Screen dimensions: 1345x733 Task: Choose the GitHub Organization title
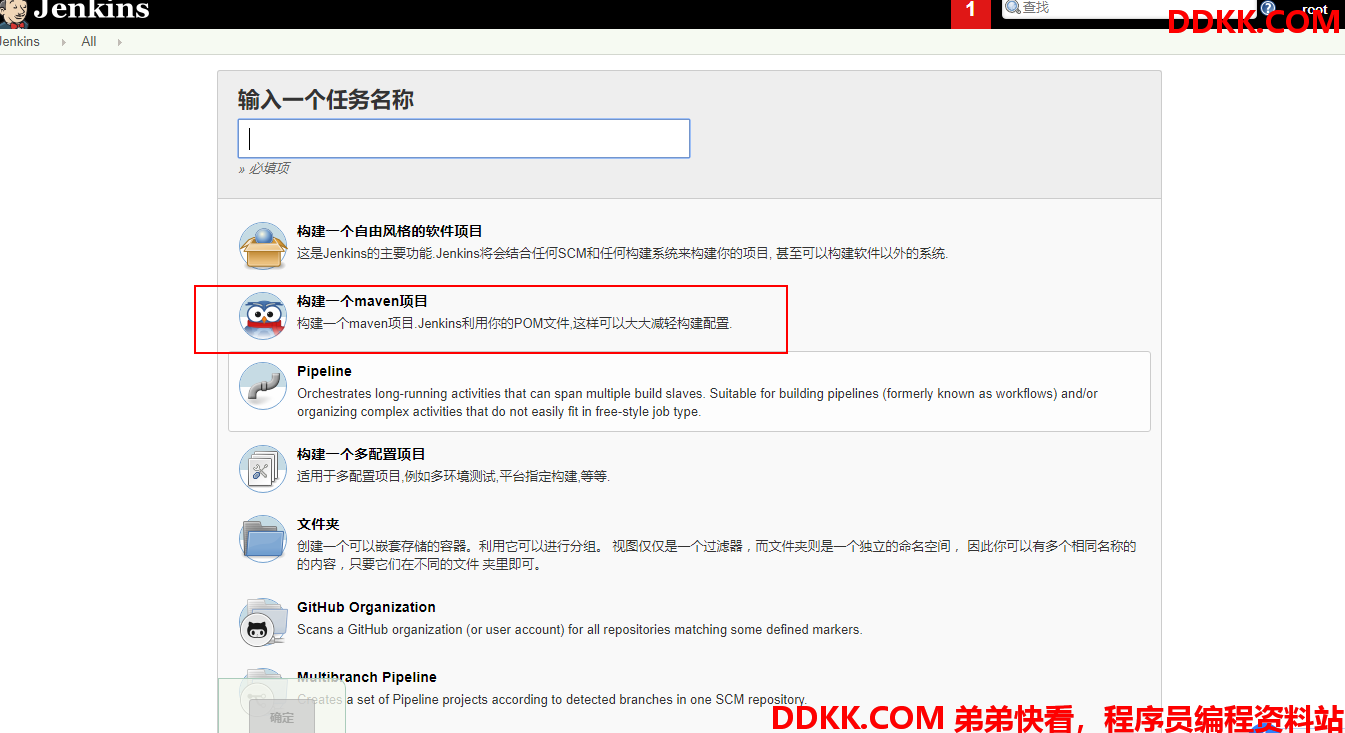point(366,607)
